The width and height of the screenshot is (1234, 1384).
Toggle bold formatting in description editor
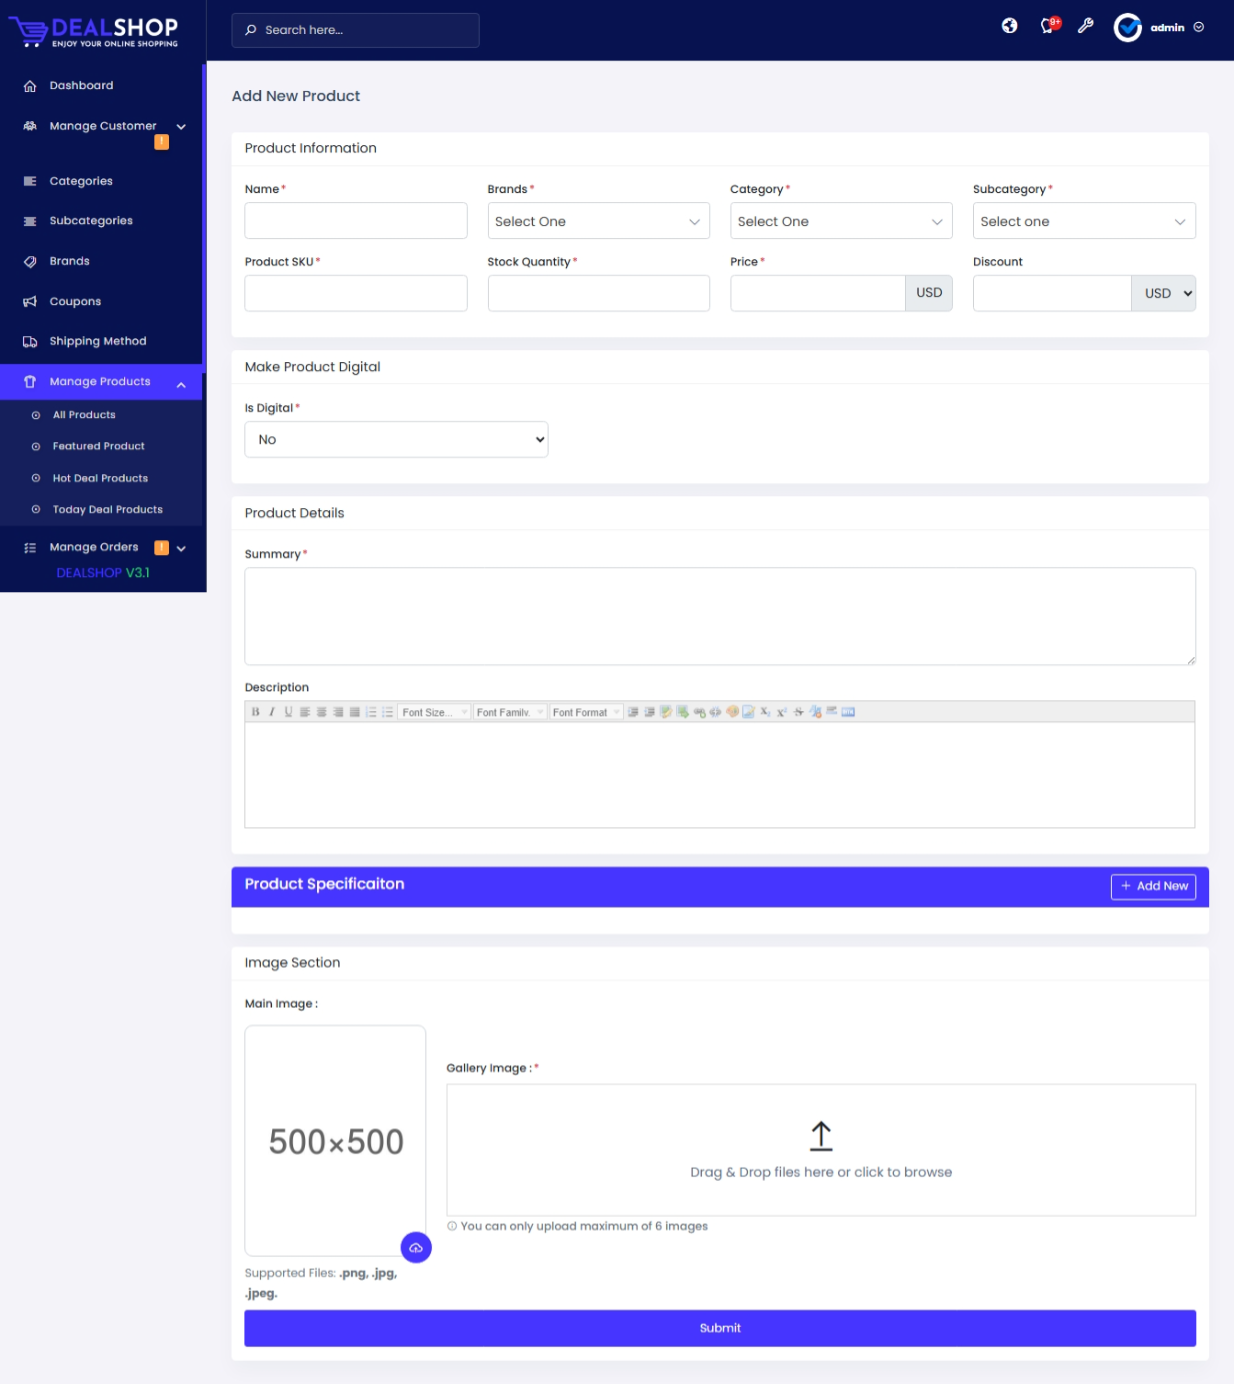tap(255, 712)
